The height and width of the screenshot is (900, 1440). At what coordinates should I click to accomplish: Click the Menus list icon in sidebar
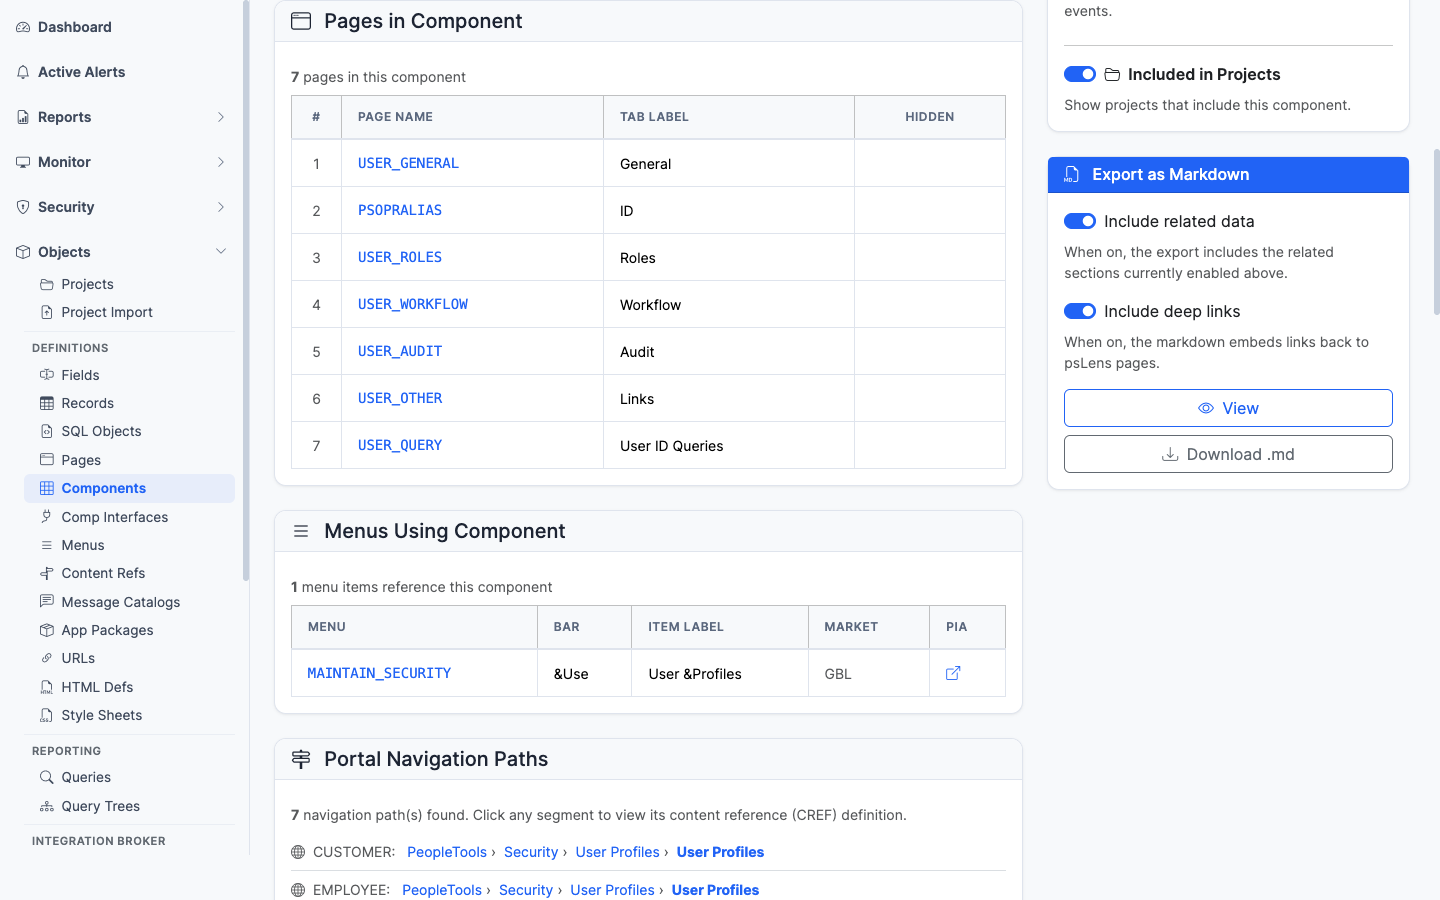point(47,545)
